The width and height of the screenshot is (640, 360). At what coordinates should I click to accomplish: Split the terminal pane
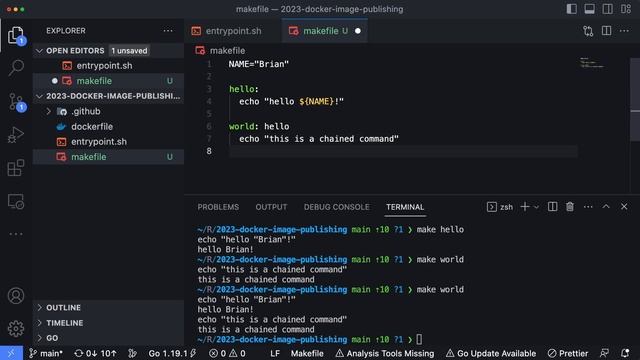(x=552, y=207)
